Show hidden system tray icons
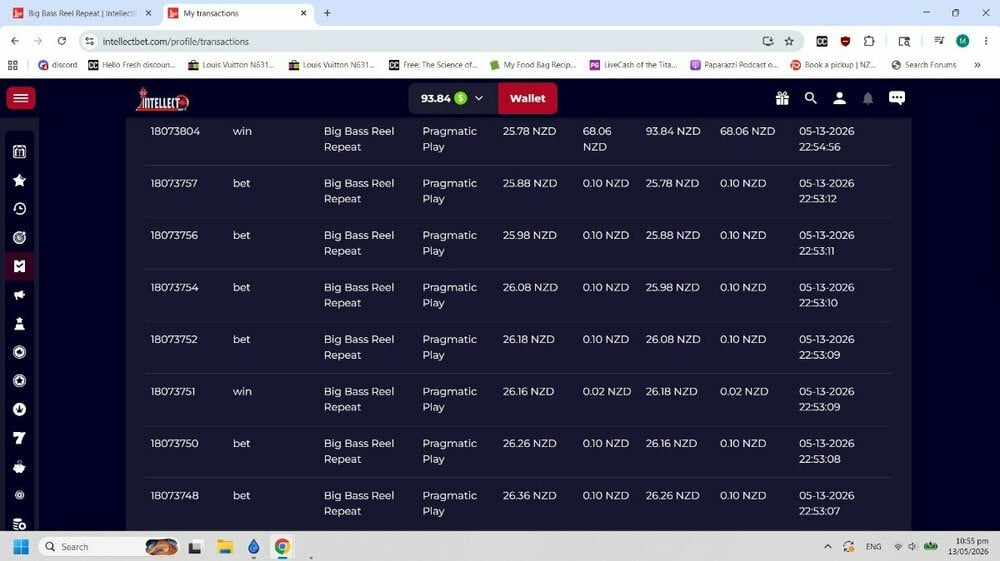1000x561 pixels. pos(828,546)
